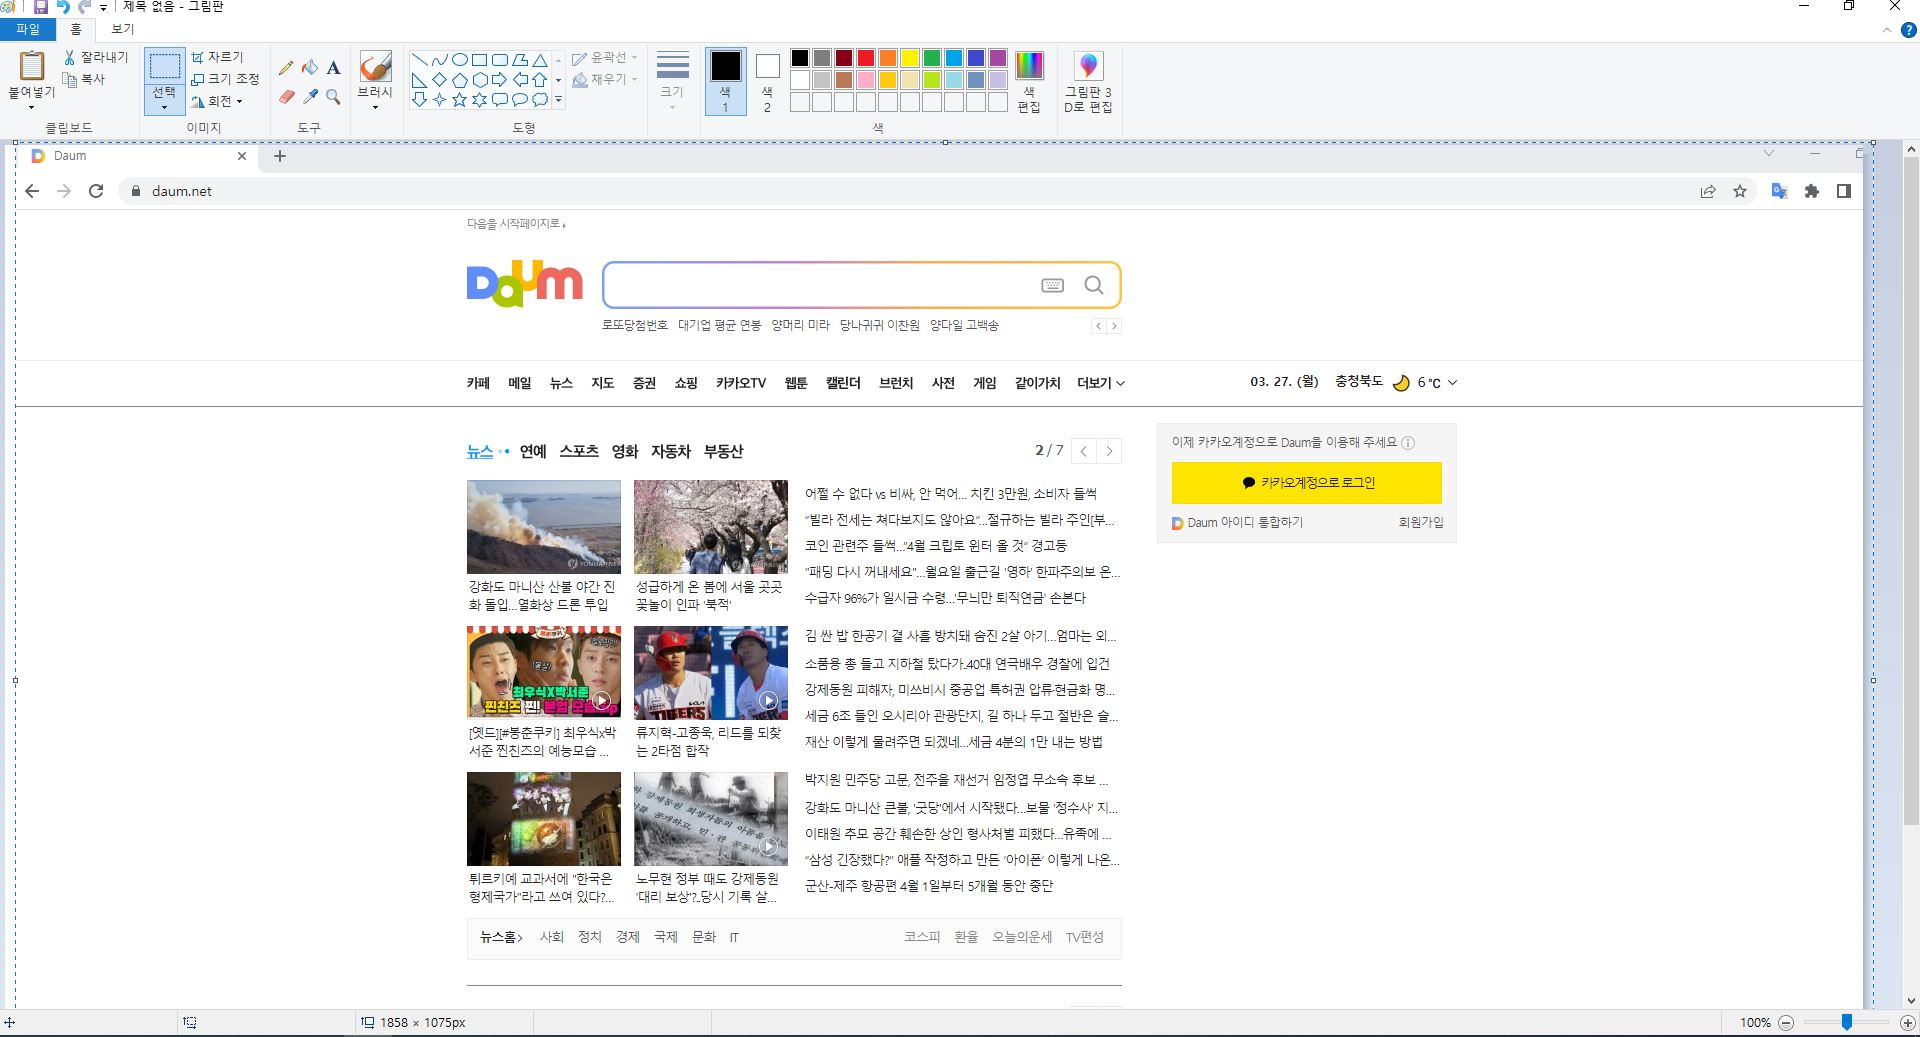Screen dimensions: 1920x1037
Task: Choose the Triangle shape
Action: pos(539,60)
